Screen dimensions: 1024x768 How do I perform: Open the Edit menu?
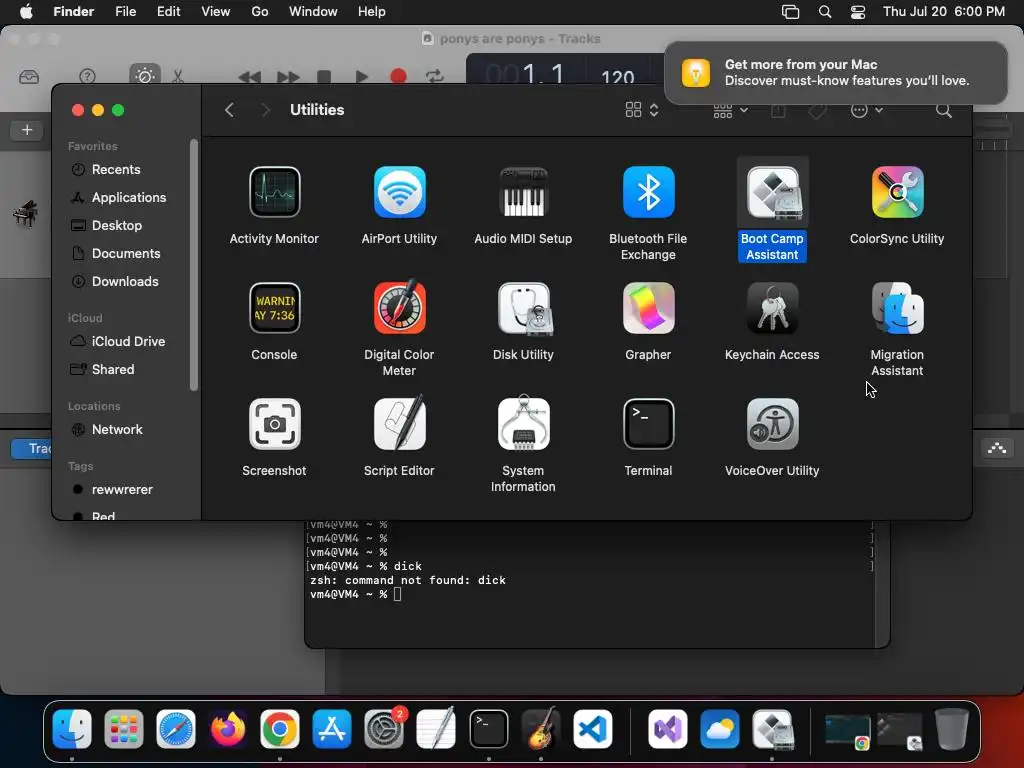[168, 12]
